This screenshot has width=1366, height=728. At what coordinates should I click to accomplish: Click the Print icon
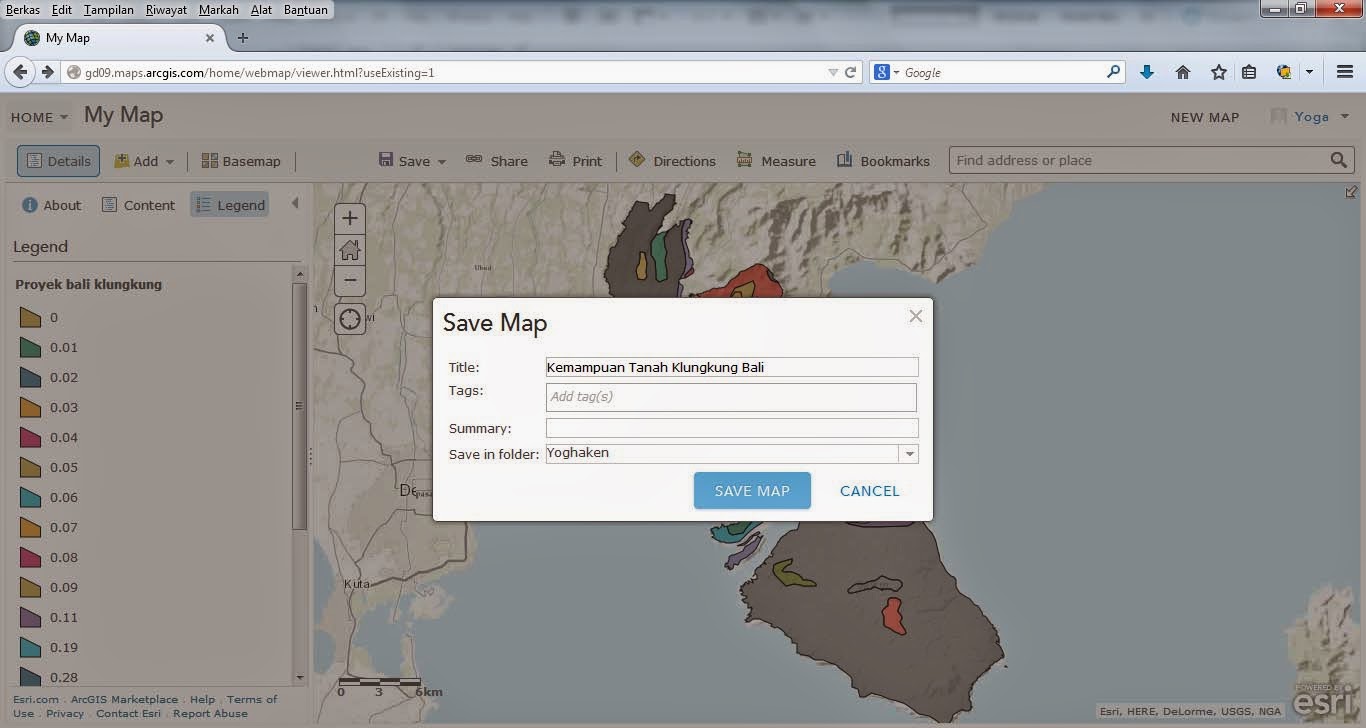556,160
